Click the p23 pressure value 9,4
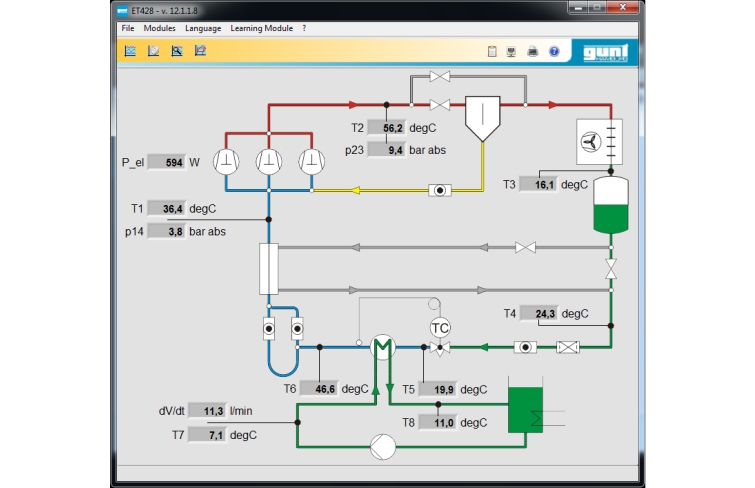The height and width of the screenshot is (488, 755). 387,150
